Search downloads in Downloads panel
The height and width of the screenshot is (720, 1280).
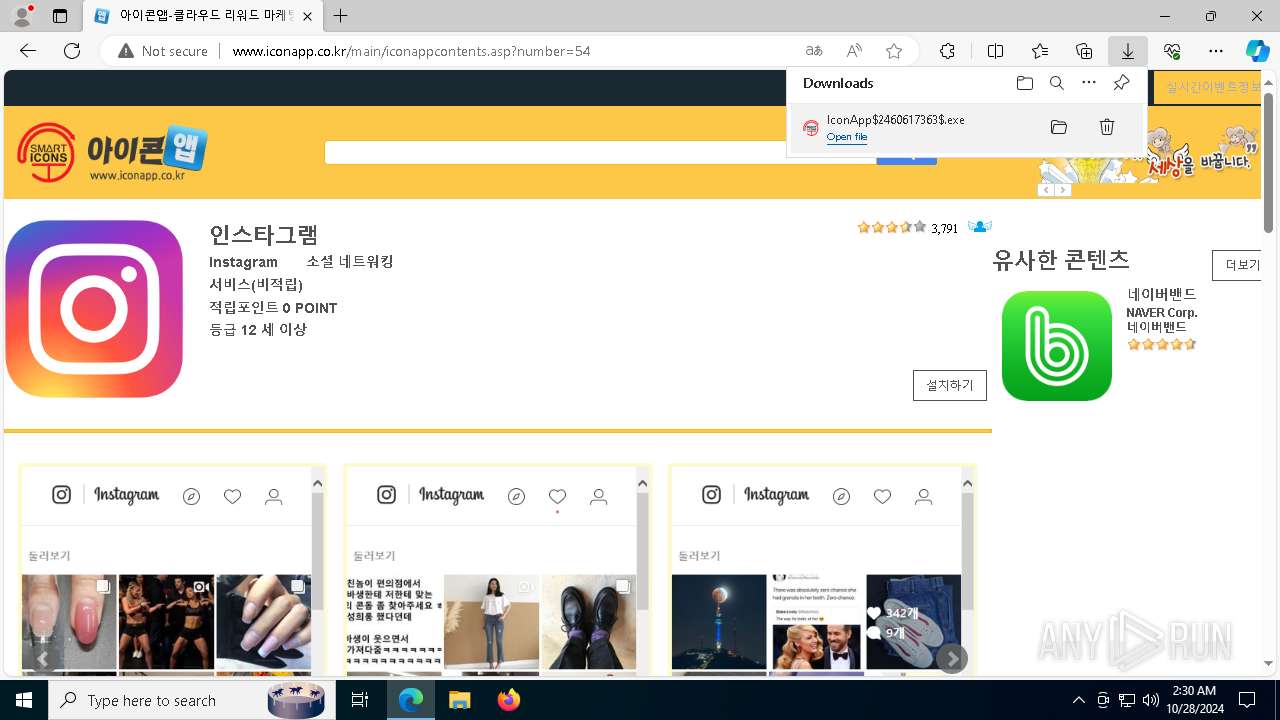(1057, 83)
